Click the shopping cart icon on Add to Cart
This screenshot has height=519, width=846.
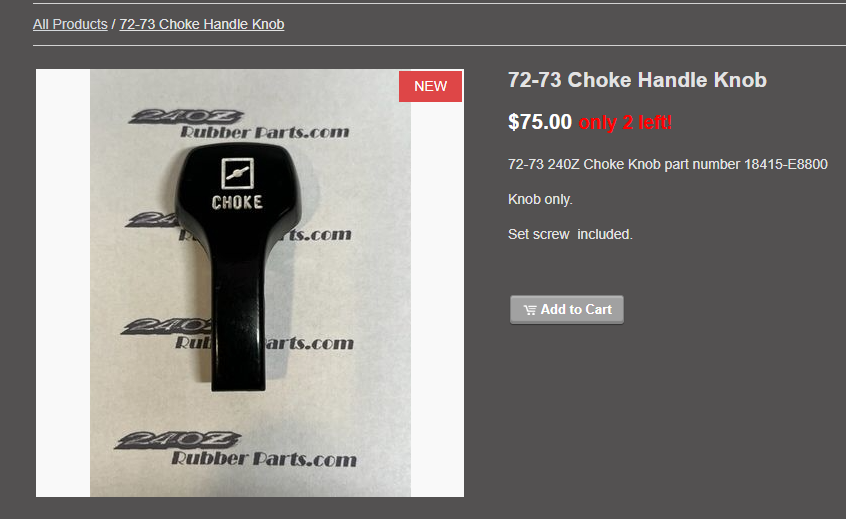[x=529, y=310]
